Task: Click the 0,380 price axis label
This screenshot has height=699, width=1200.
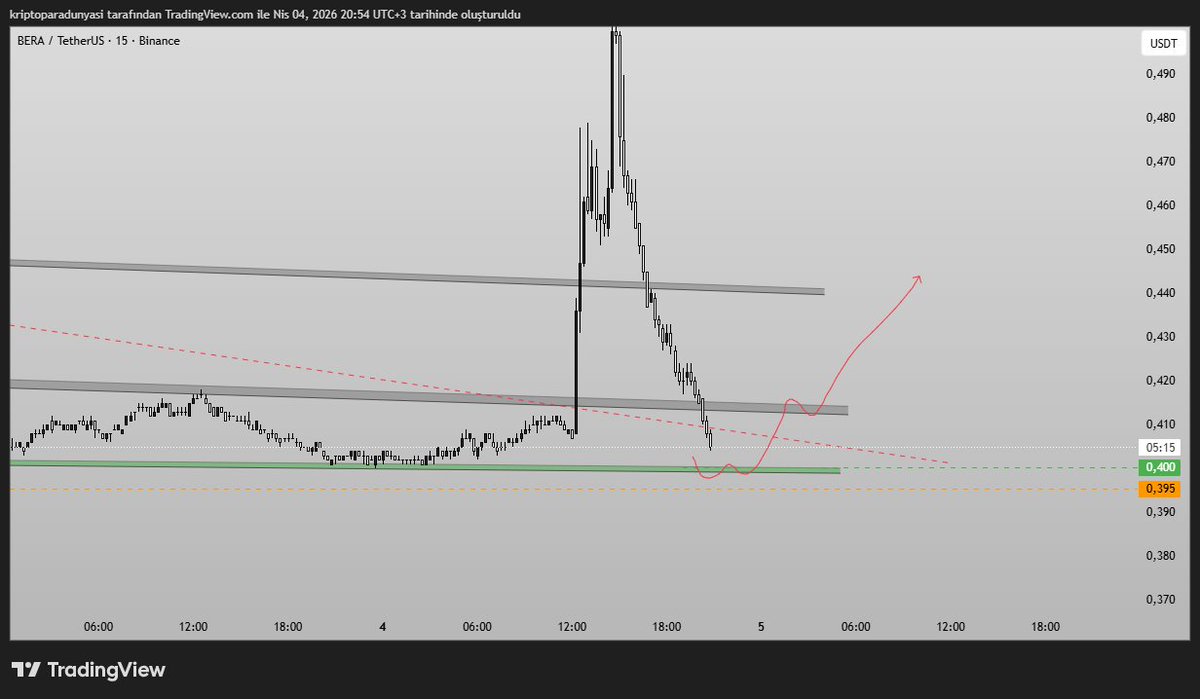Action: pos(1160,555)
